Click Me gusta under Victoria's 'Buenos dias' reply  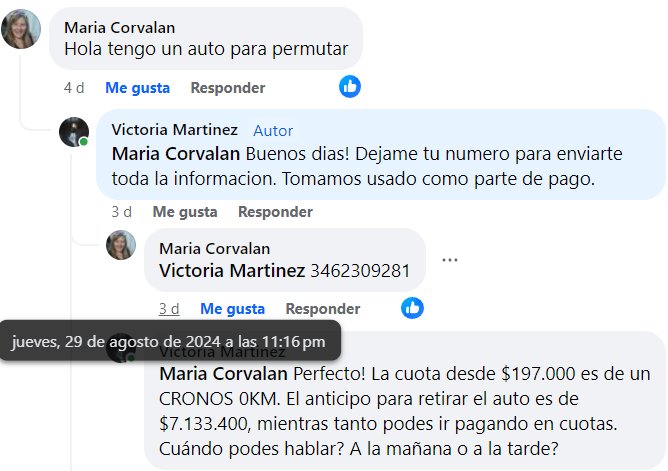(x=185, y=212)
